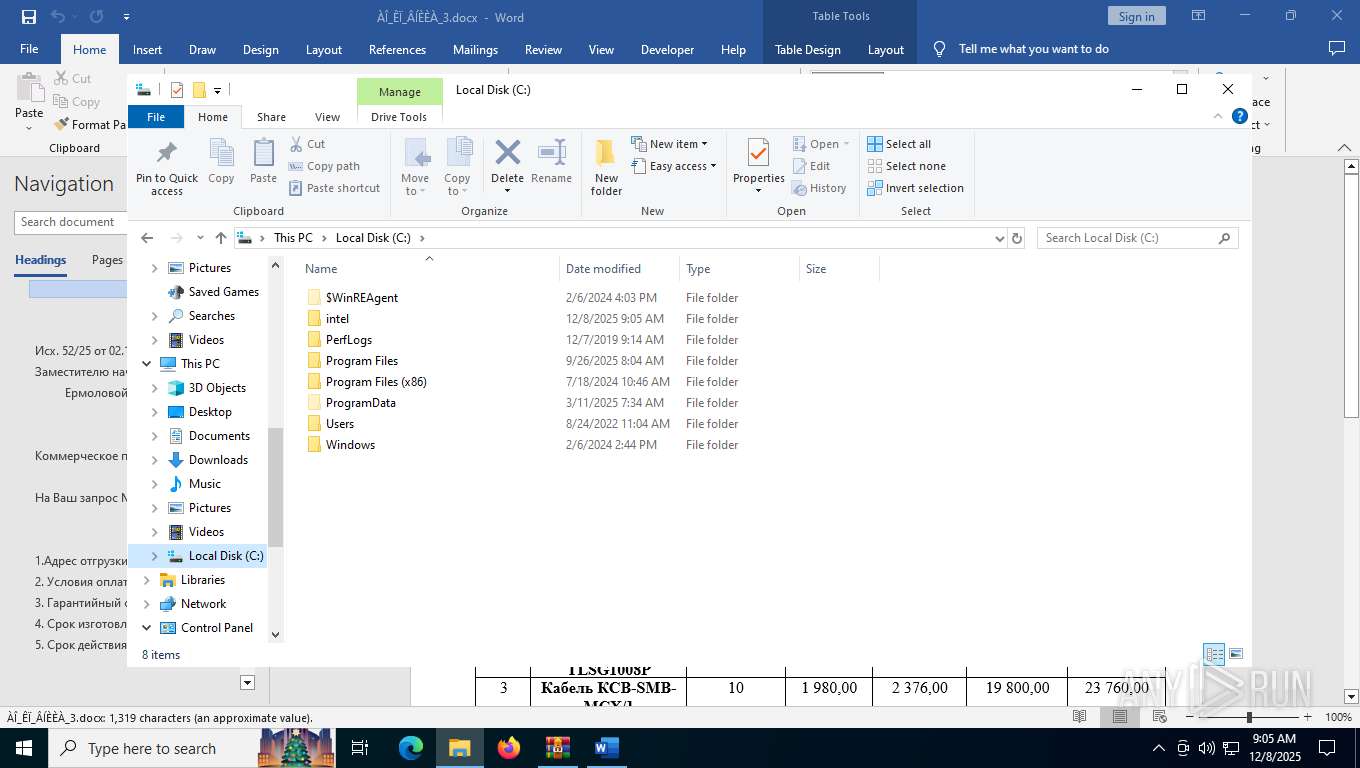Switch to Explorer Share tab

point(271,117)
